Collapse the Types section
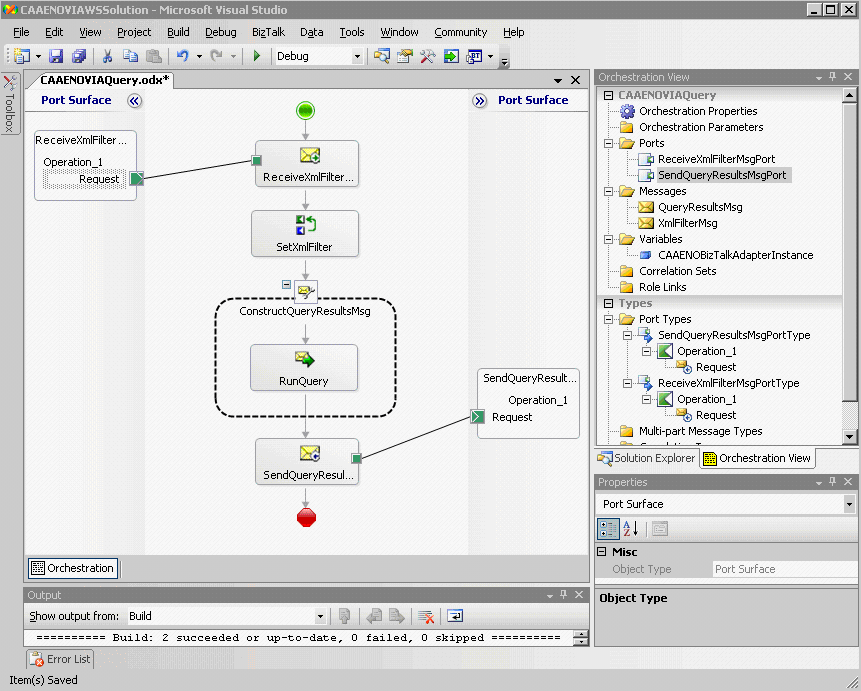861x691 pixels. click(608, 303)
